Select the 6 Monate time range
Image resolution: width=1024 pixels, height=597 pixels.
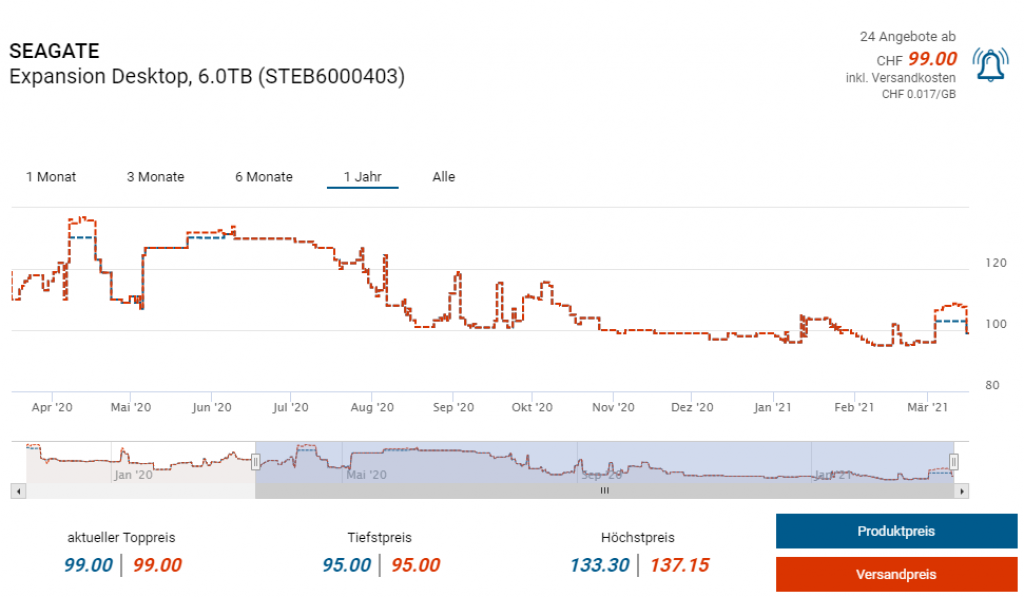(264, 177)
